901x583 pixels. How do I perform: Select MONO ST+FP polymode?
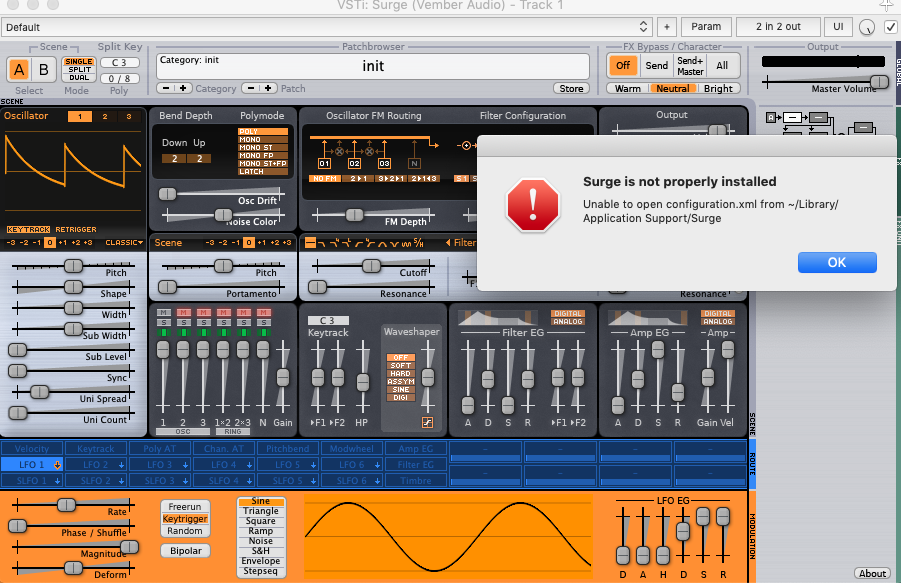pos(263,164)
